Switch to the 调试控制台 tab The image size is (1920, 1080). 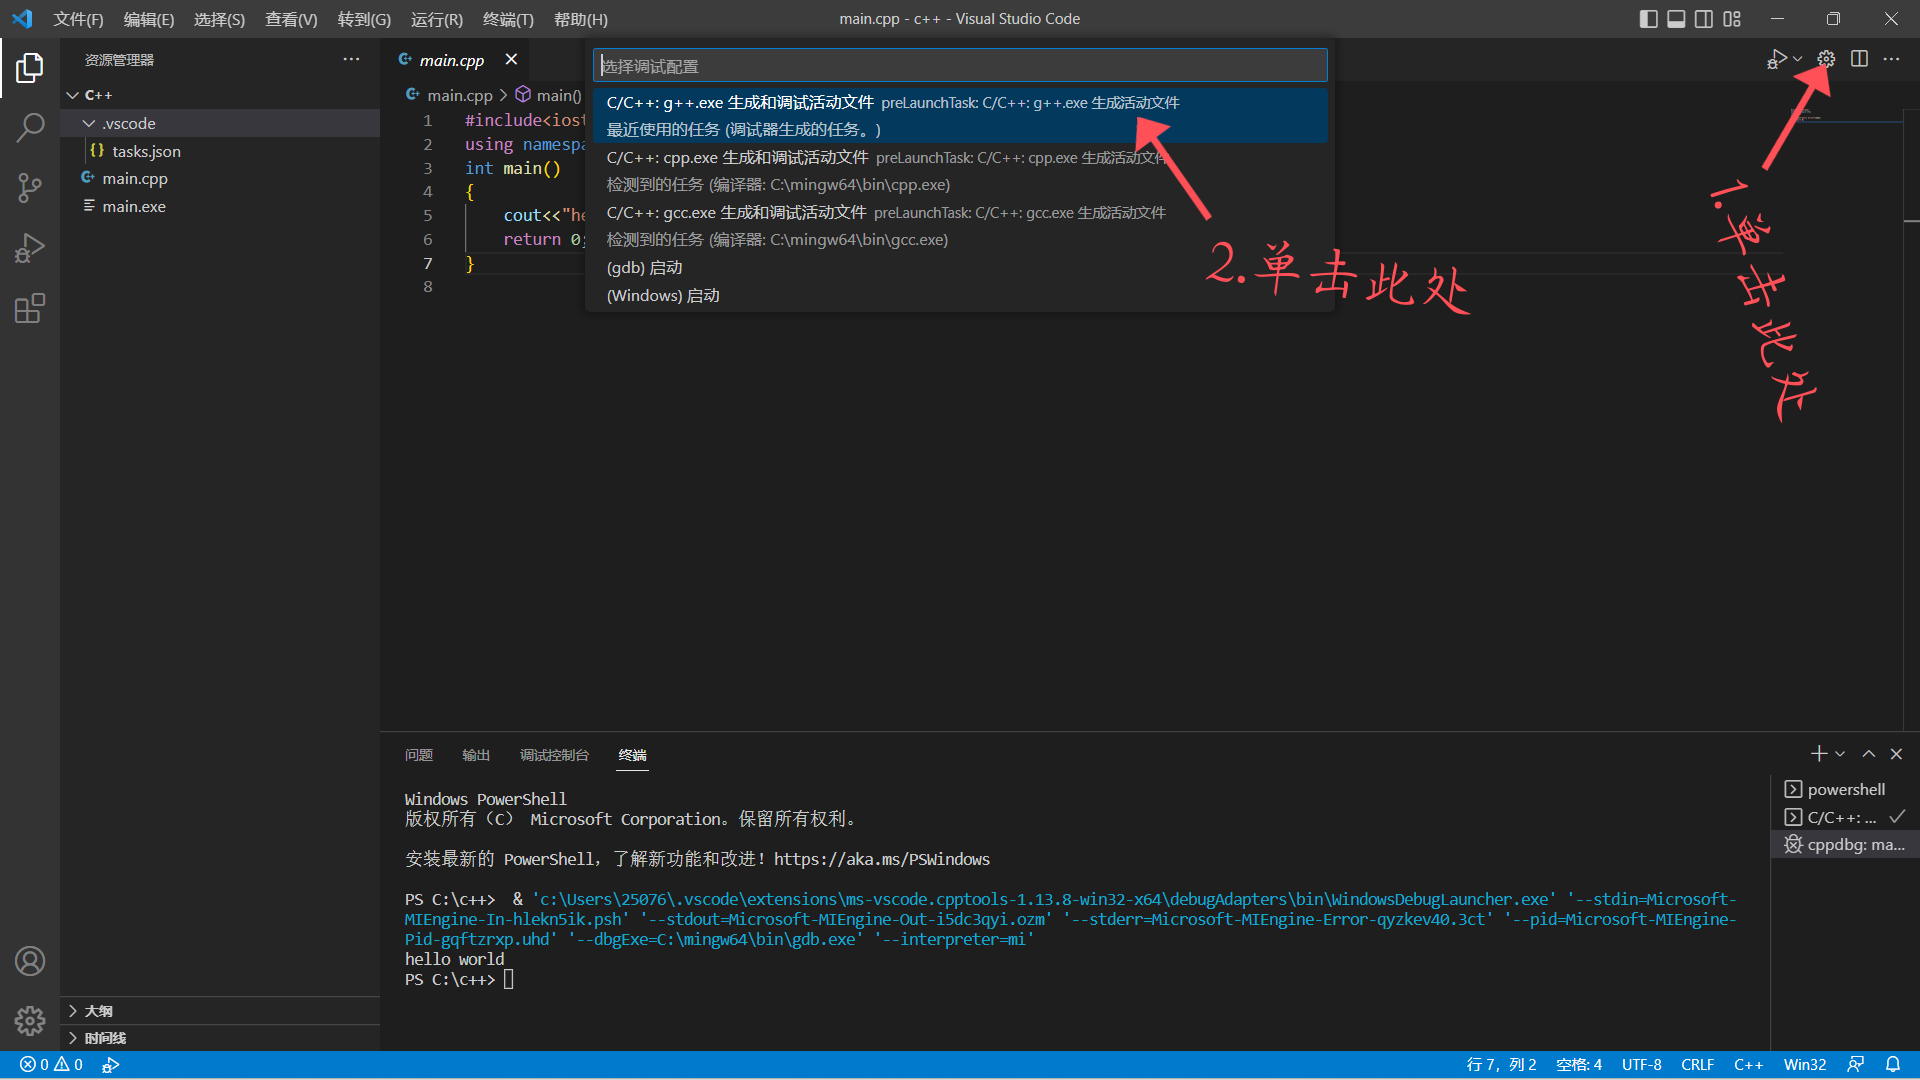tap(555, 755)
